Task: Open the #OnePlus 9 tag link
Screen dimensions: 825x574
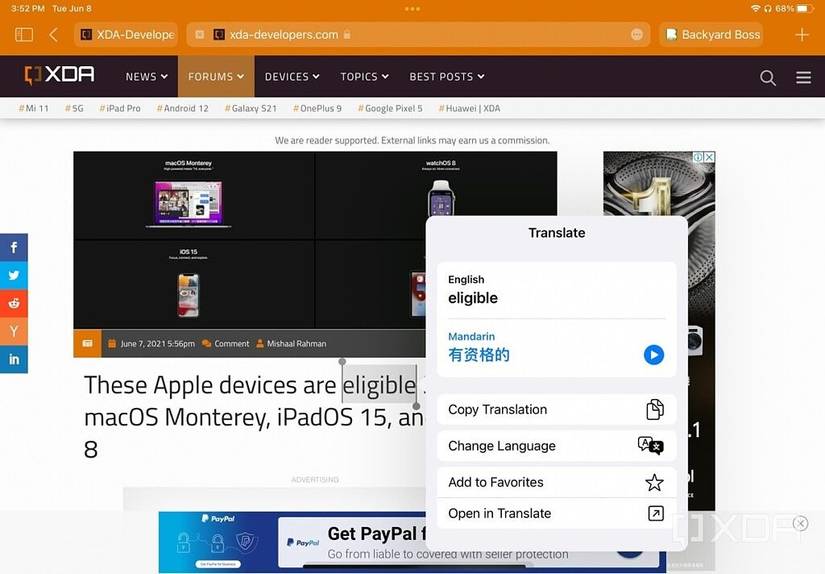Action: pyautogui.click(x=317, y=108)
